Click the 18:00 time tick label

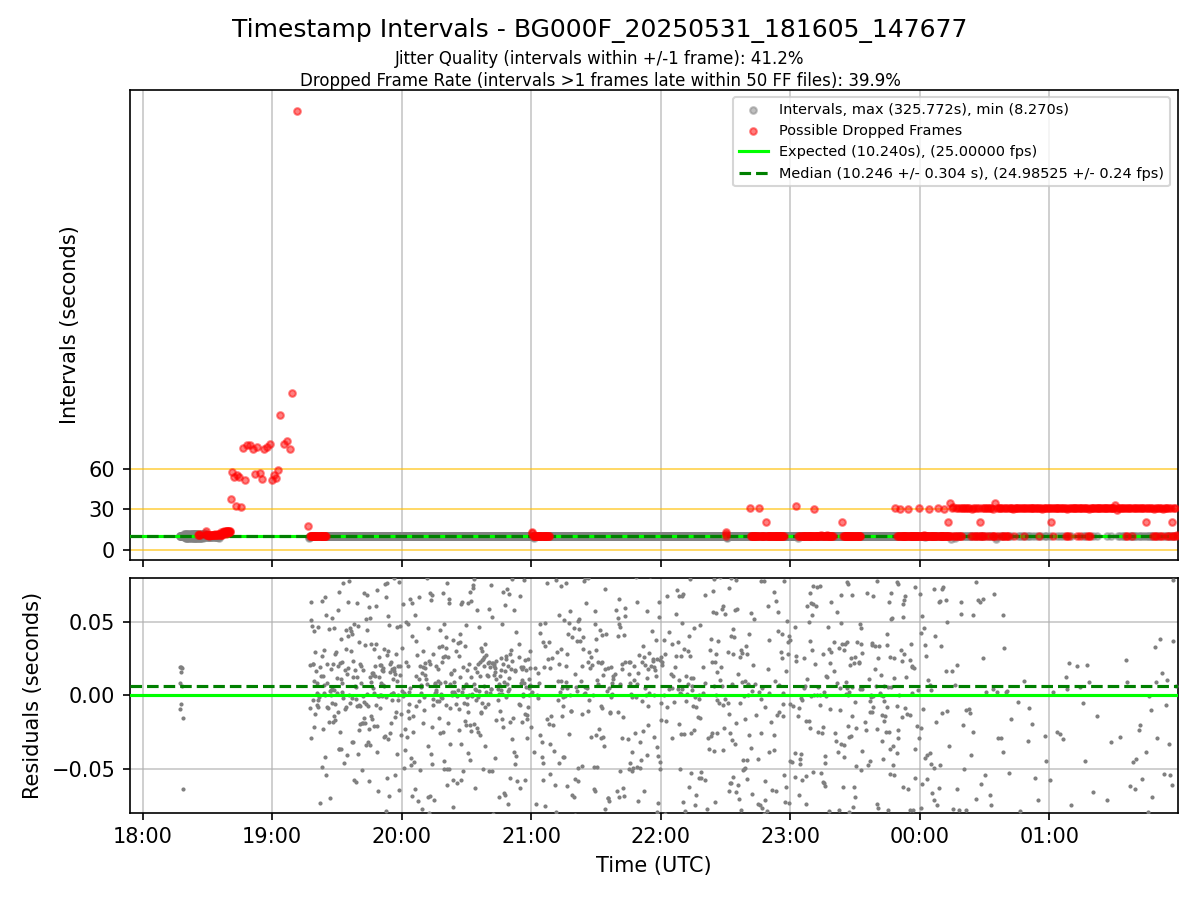click(x=143, y=833)
